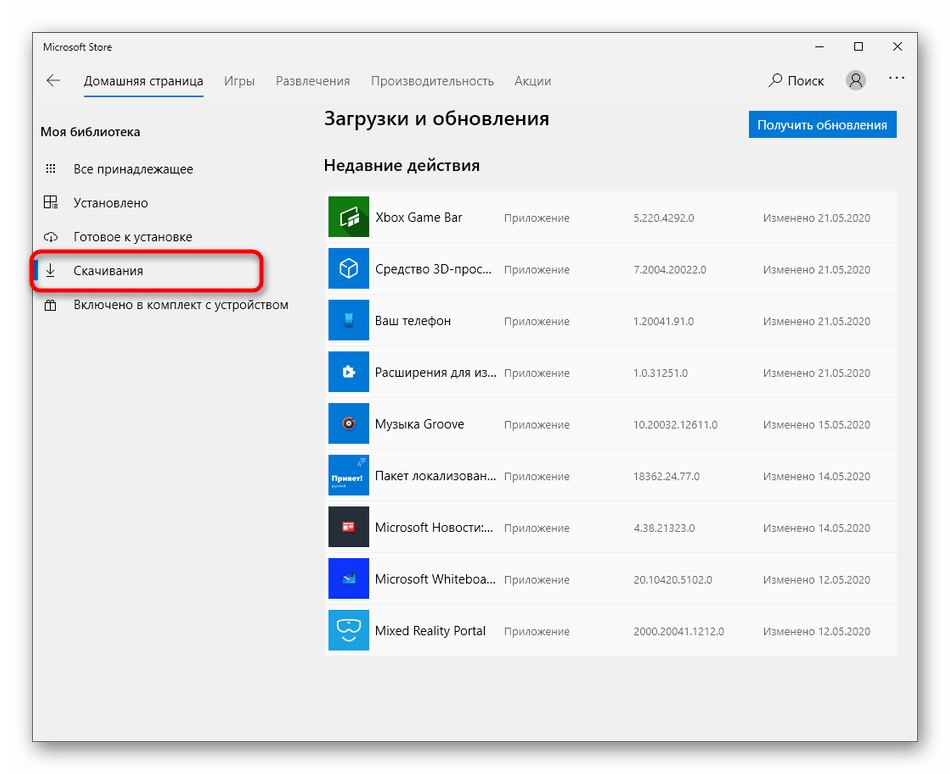Click the Xbox Game Bar app icon
950x774 pixels.
pyautogui.click(x=348, y=217)
